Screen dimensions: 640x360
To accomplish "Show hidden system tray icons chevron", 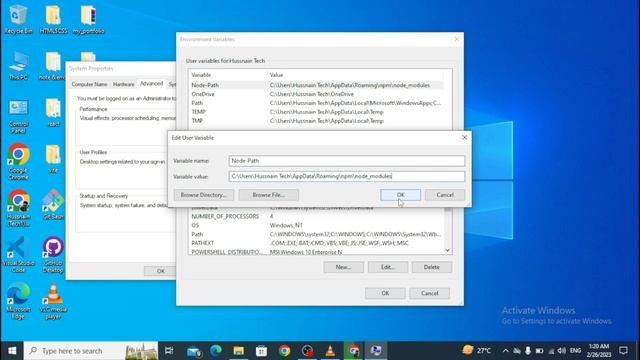I will 505,351.
